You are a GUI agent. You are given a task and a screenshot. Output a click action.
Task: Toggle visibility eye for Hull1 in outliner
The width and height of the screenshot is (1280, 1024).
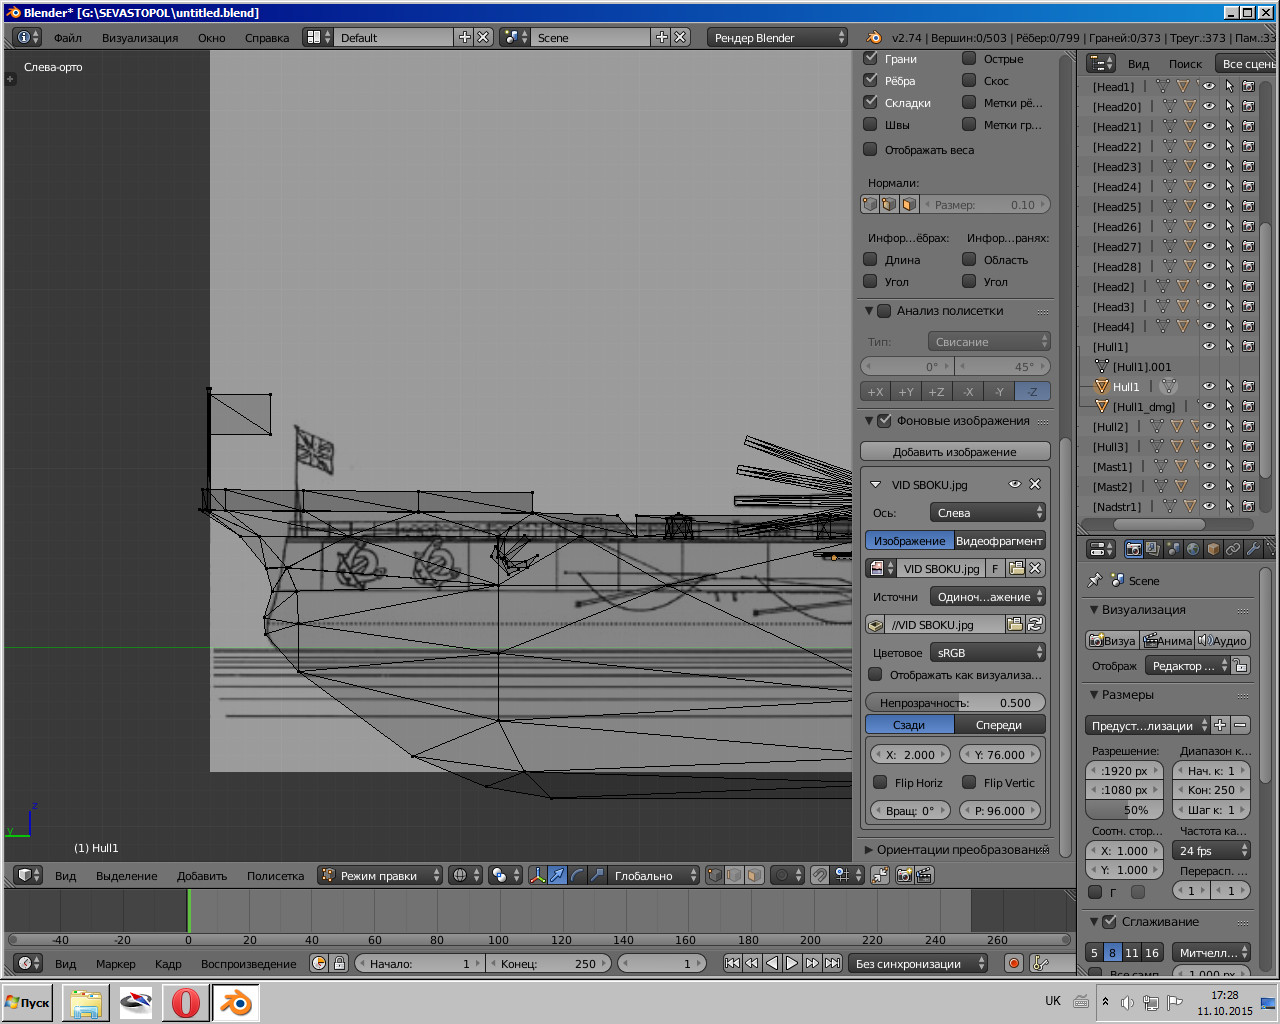click(1208, 386)
